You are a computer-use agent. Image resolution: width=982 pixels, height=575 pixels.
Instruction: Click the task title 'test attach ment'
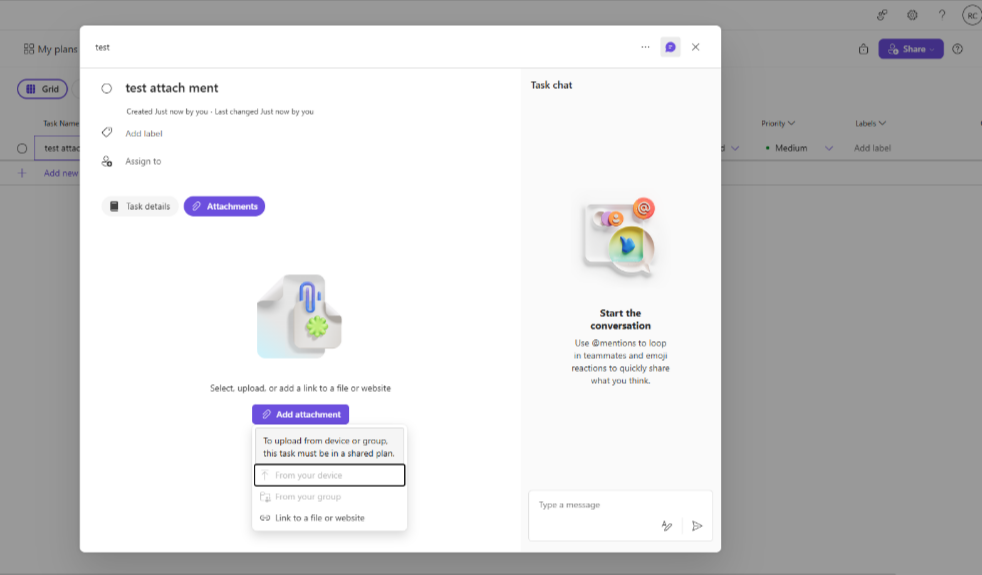click(x=172, y=88)
